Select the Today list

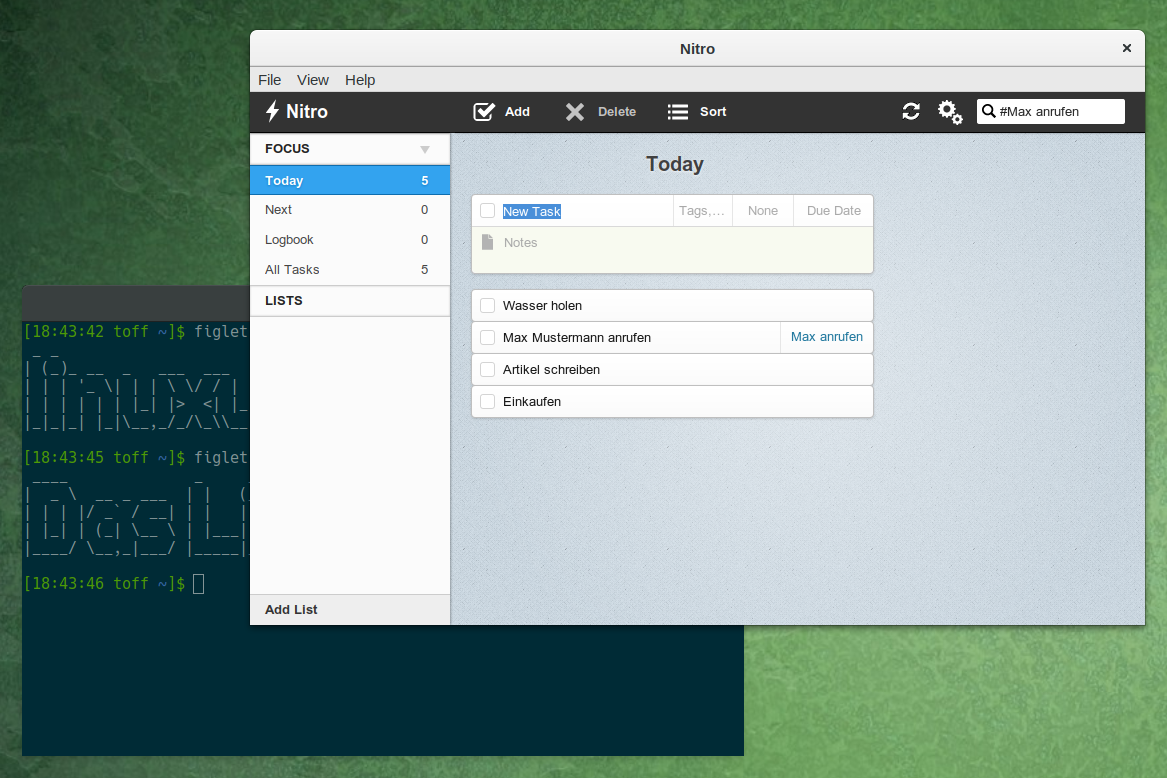pyautogui.click(x=350, y=180)
